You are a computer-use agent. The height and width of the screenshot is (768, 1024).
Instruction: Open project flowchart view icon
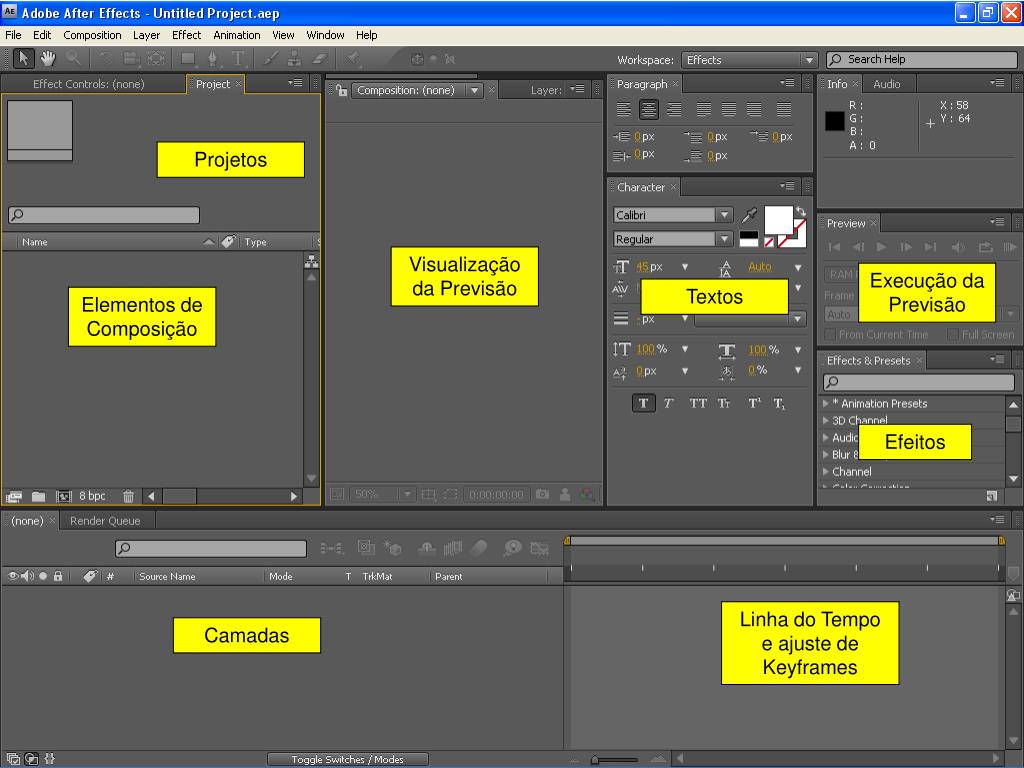[x=312, y=261]
